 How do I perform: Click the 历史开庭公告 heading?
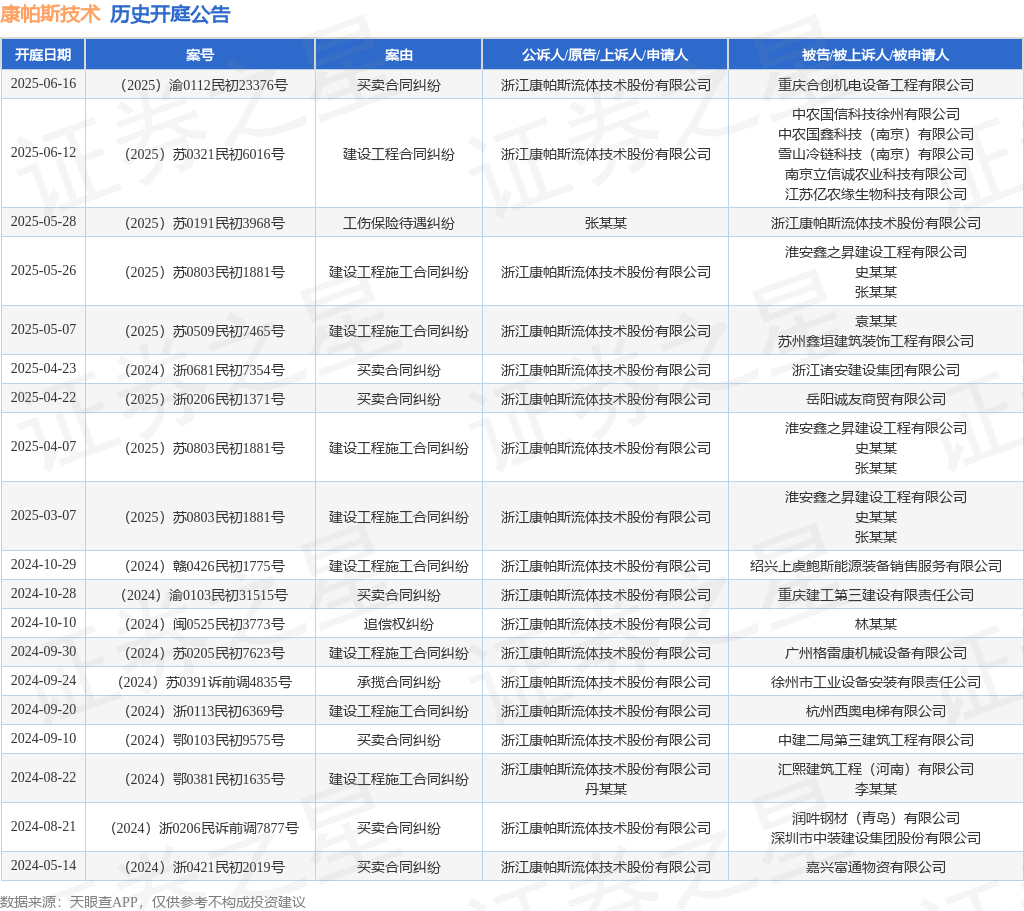click(x=170, y=14)
